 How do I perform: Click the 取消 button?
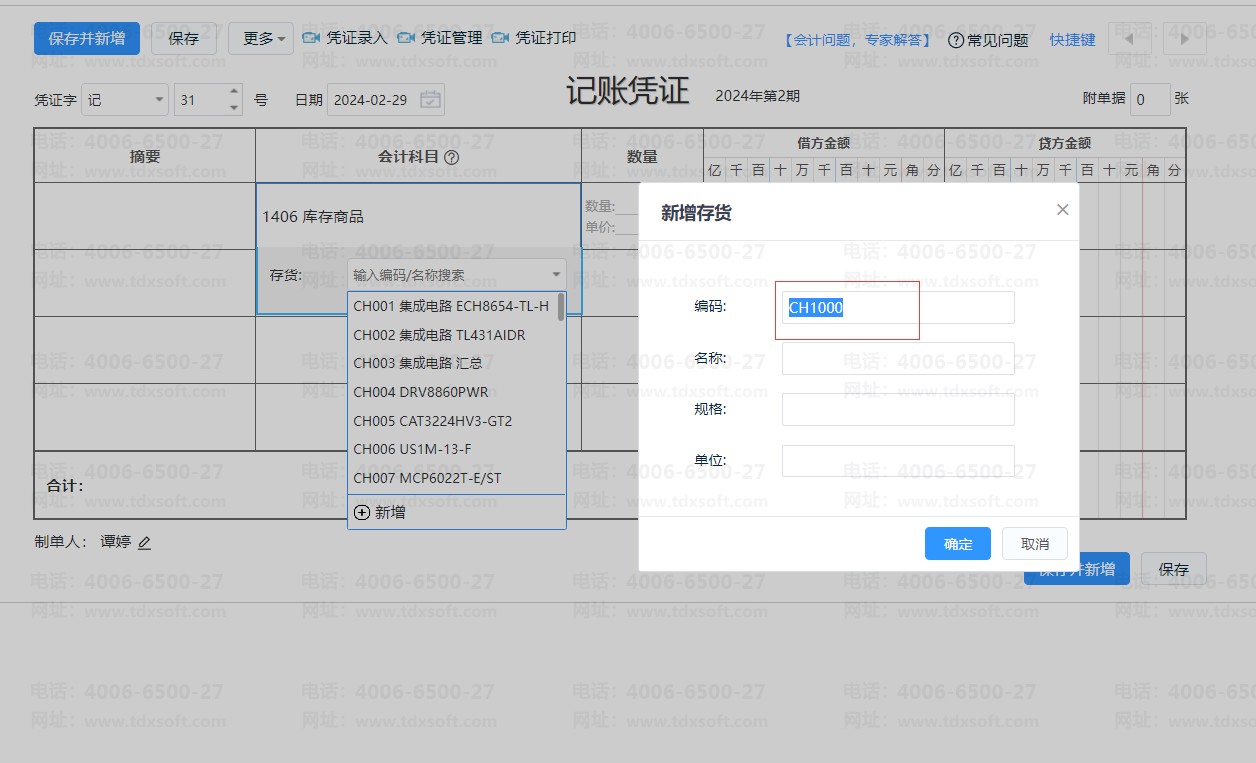coord(1035,543)
